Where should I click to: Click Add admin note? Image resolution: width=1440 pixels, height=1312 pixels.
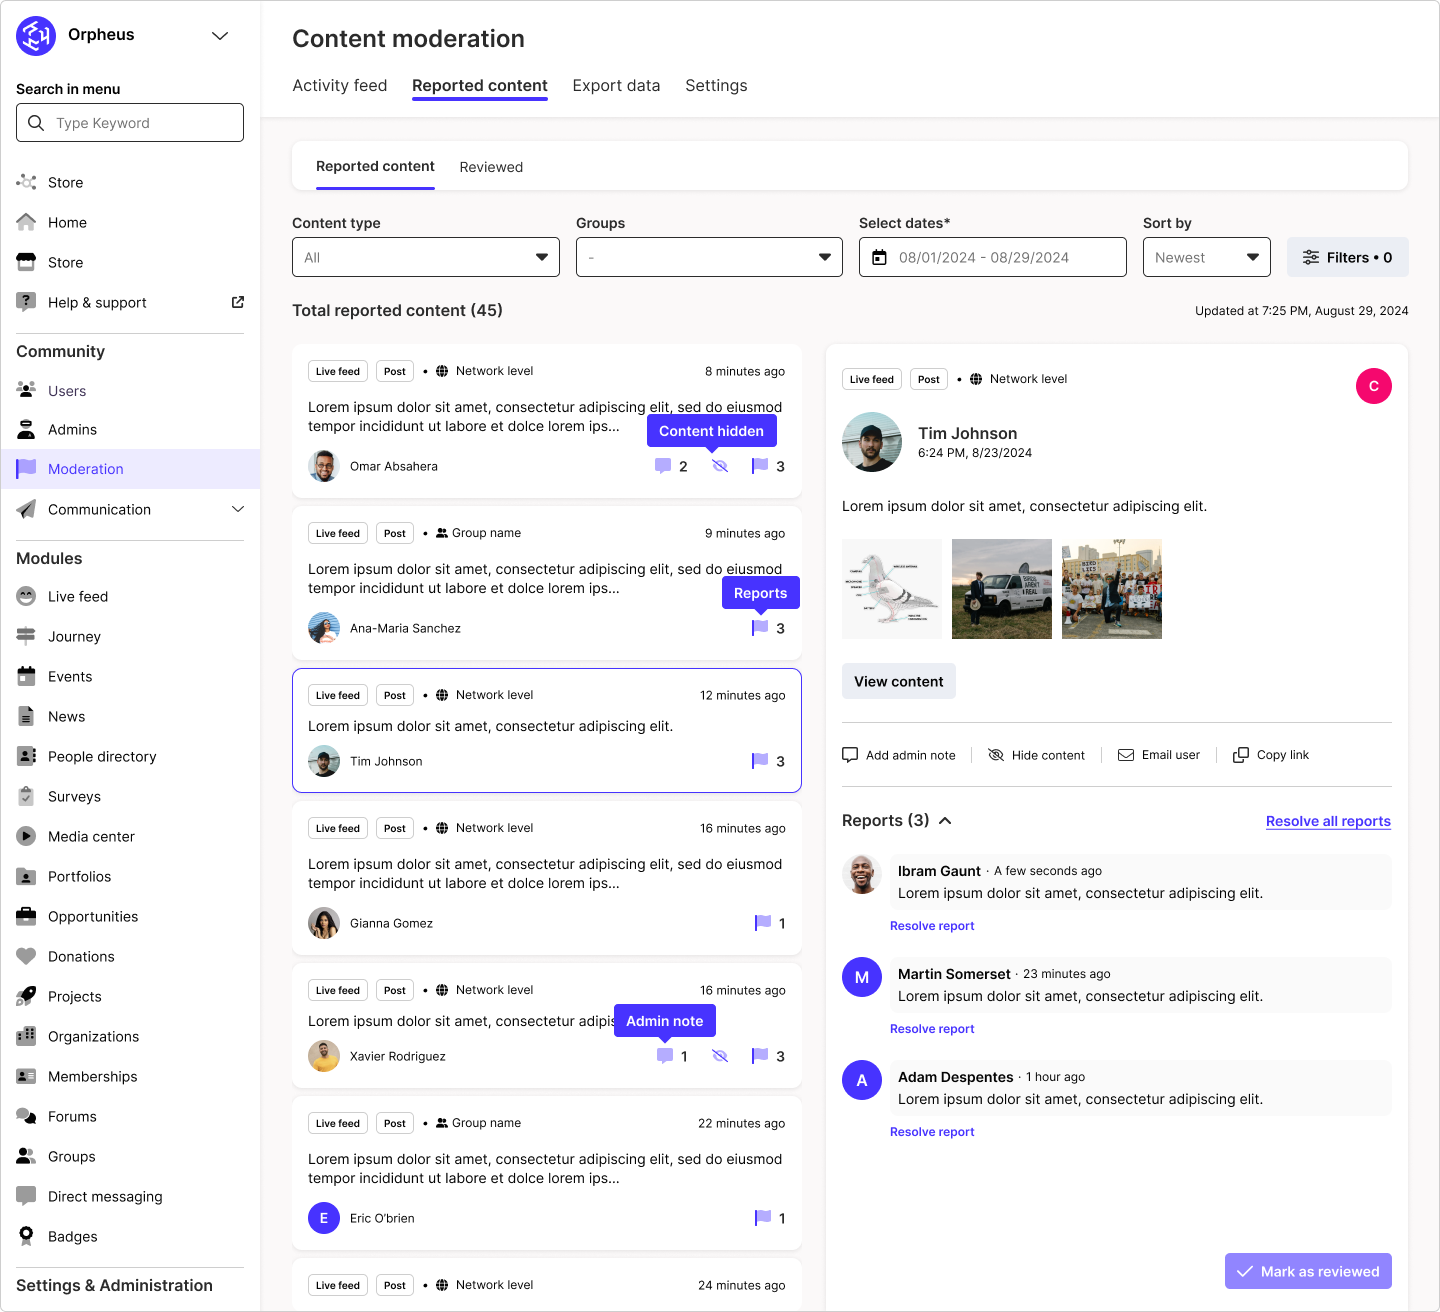click(x=899, y=755)
